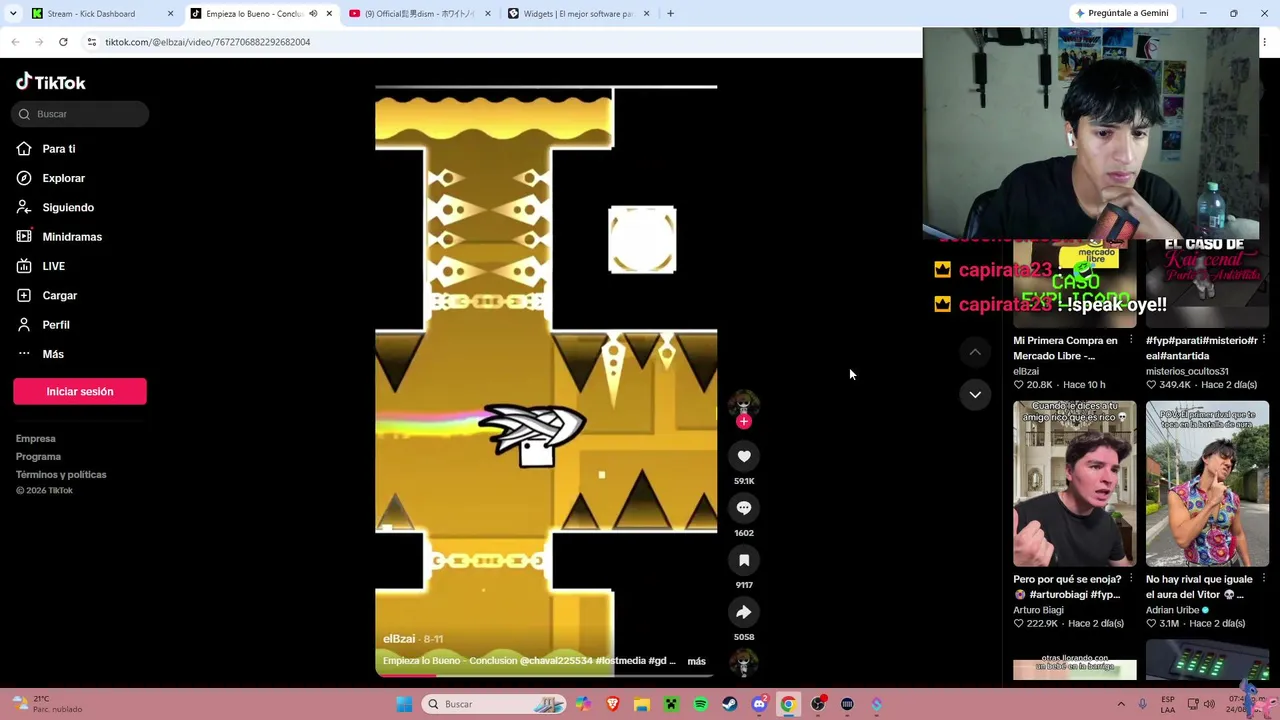
Task: Click the TikTok URL address bar
Action: coord(500,42)
